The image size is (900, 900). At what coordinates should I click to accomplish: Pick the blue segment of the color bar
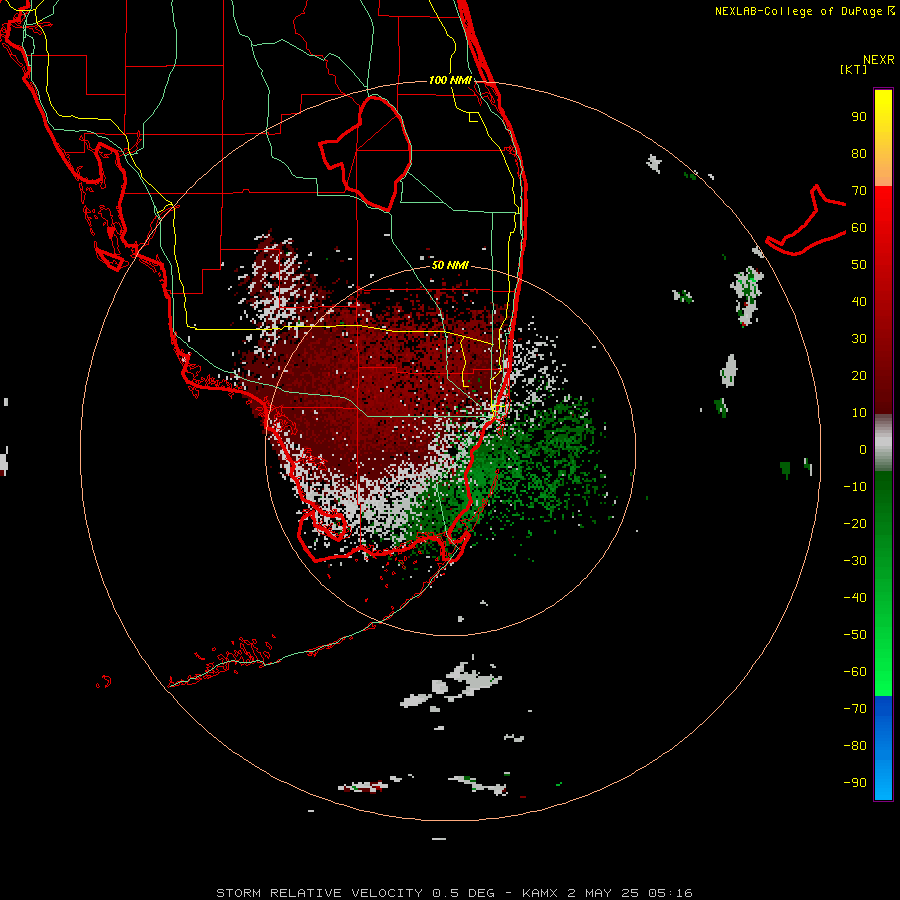pos(883,748)
